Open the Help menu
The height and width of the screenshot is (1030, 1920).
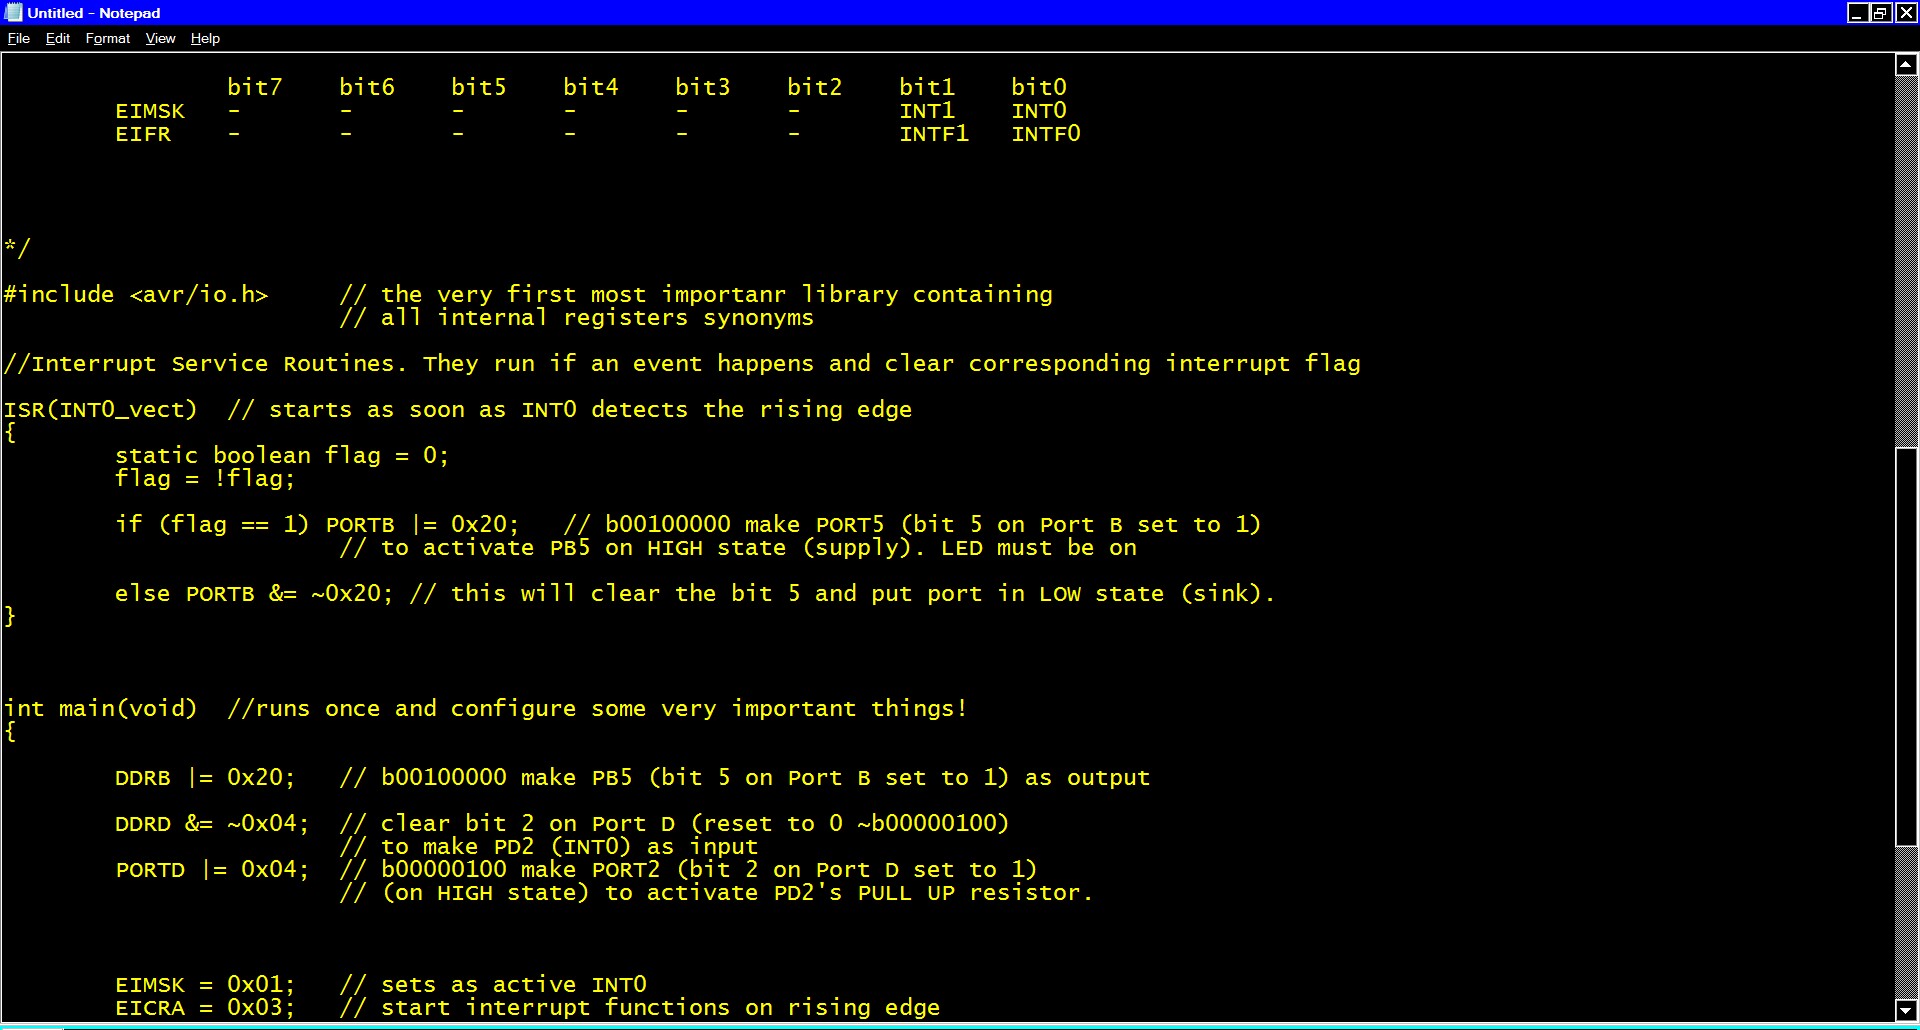pyautogui.click(x=205, y=38)
